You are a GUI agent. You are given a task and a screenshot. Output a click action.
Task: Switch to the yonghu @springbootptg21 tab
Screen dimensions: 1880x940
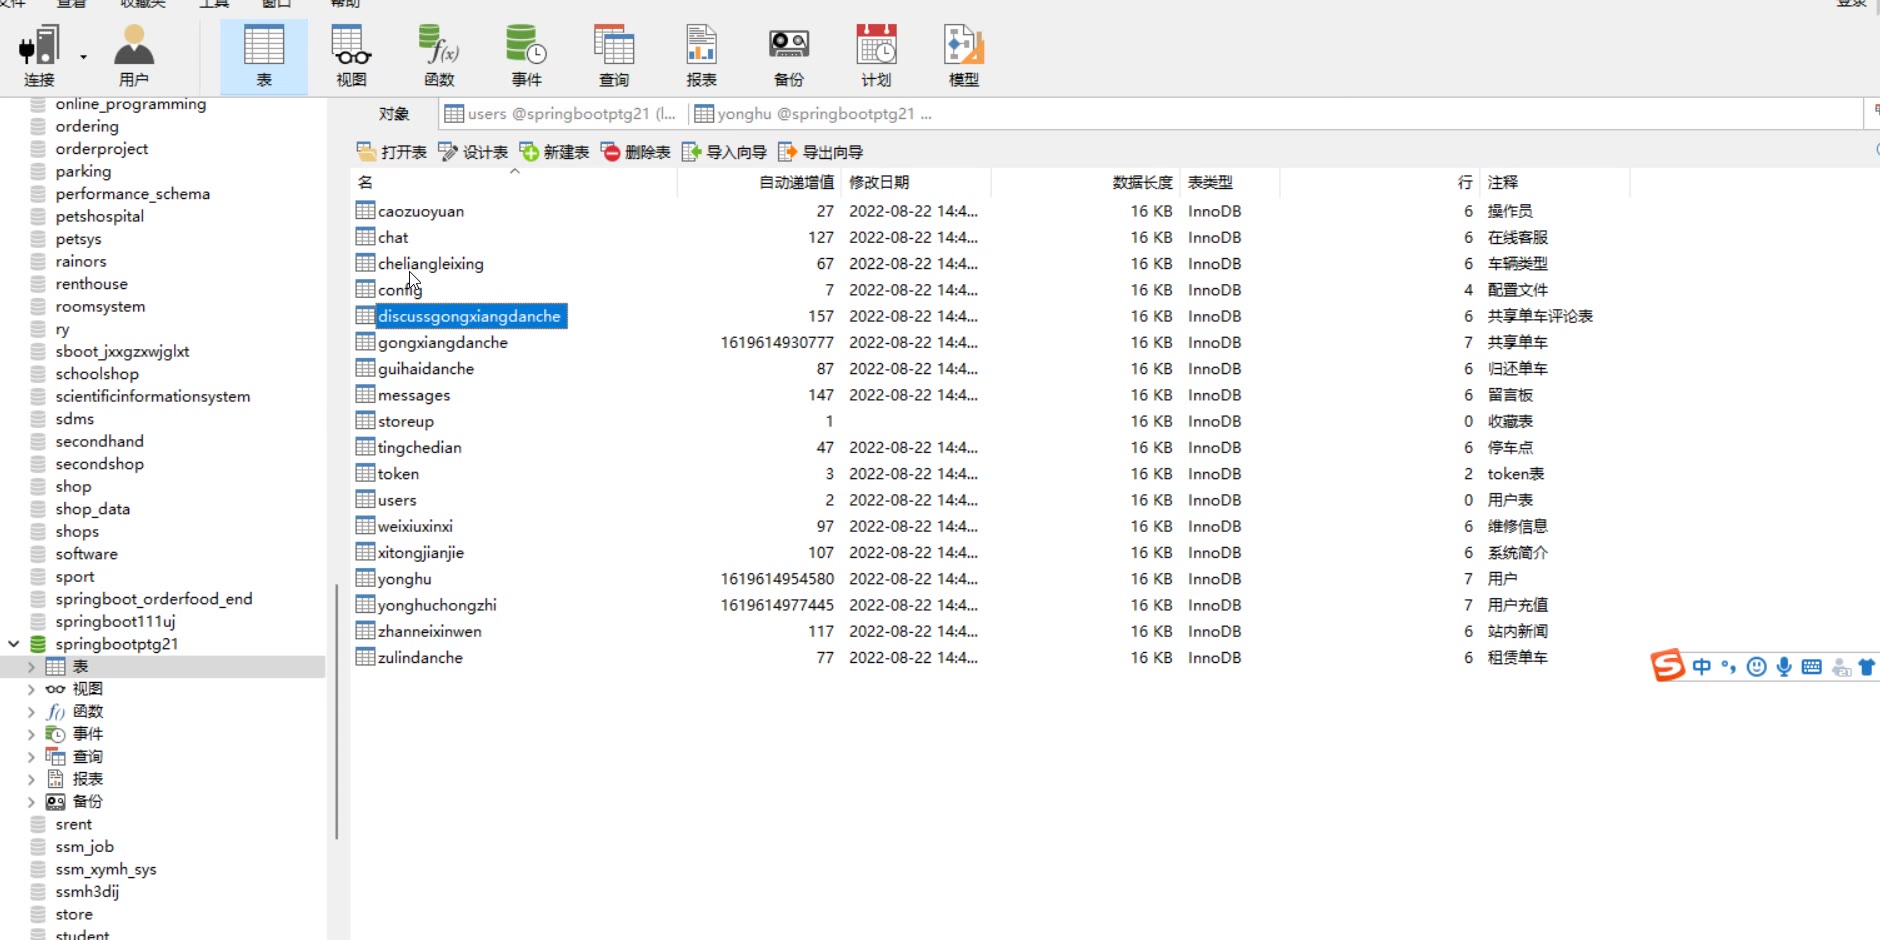812,114
